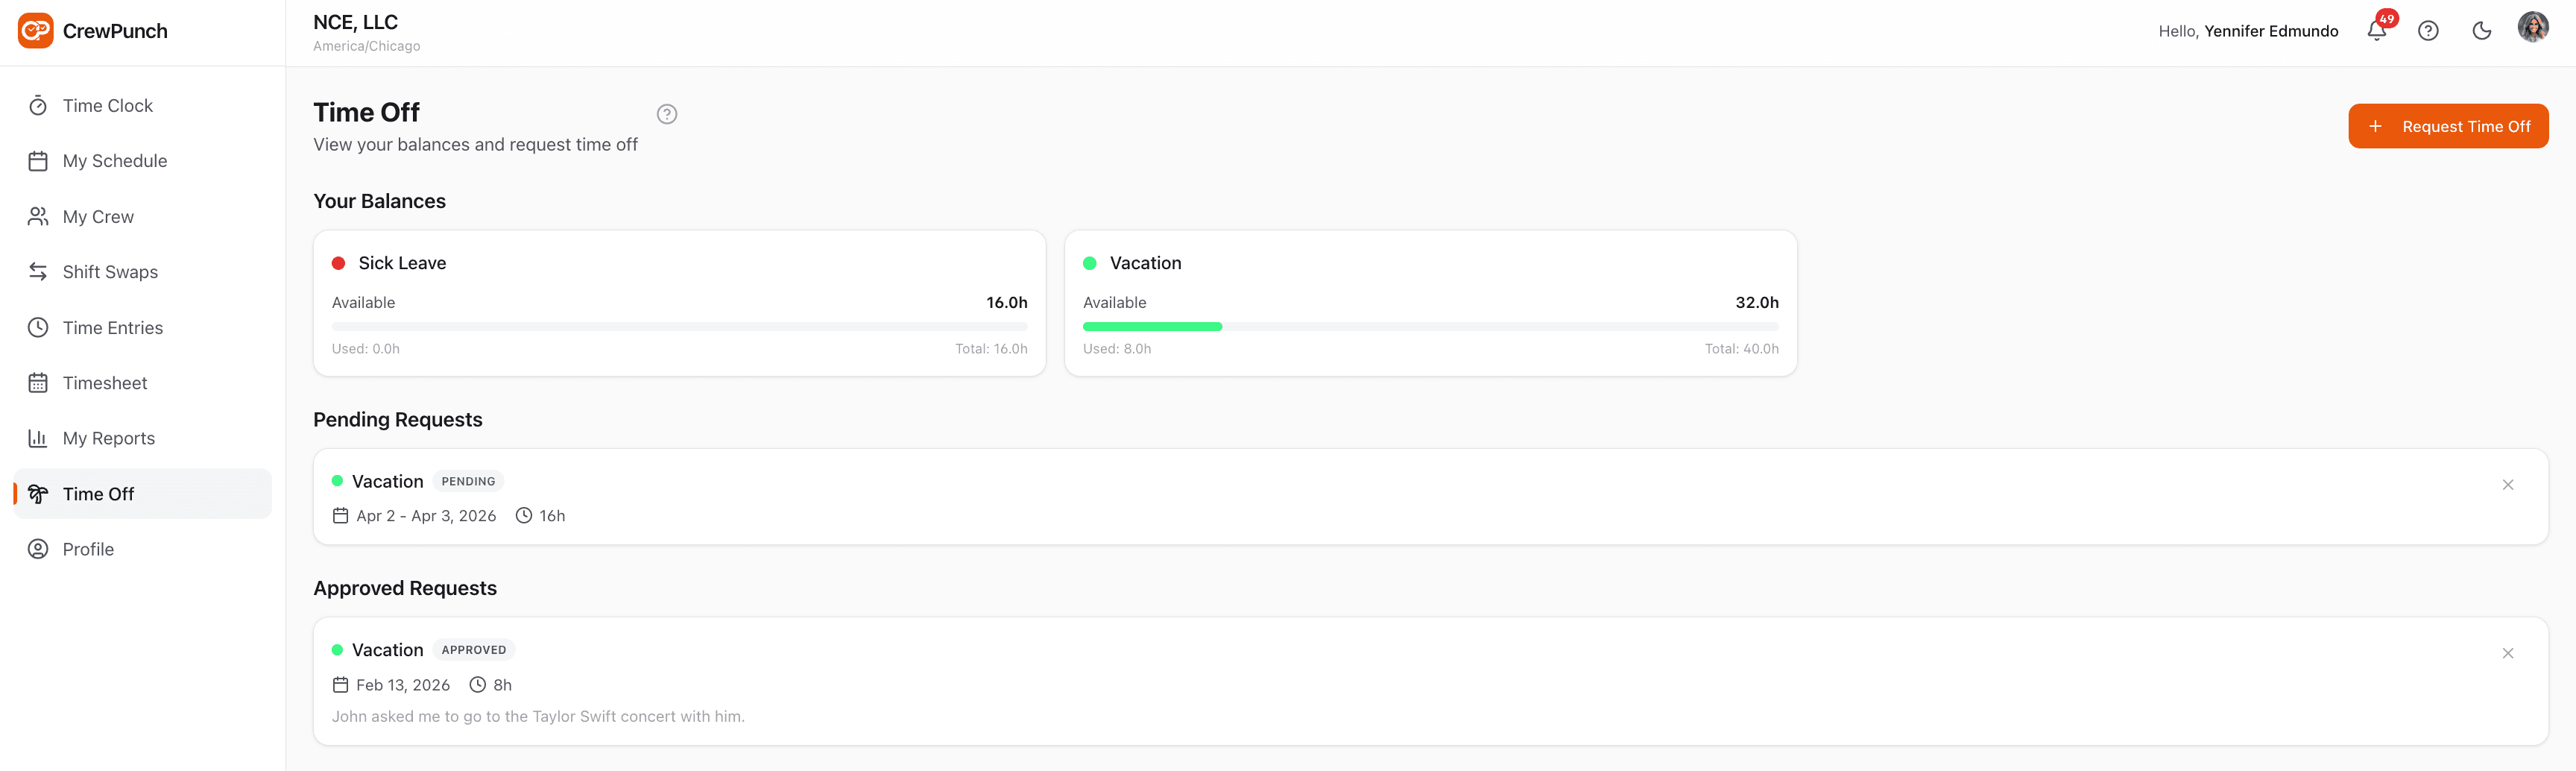Select the Sick Leave balance card
2576x771 pixels.
point(679,303)
